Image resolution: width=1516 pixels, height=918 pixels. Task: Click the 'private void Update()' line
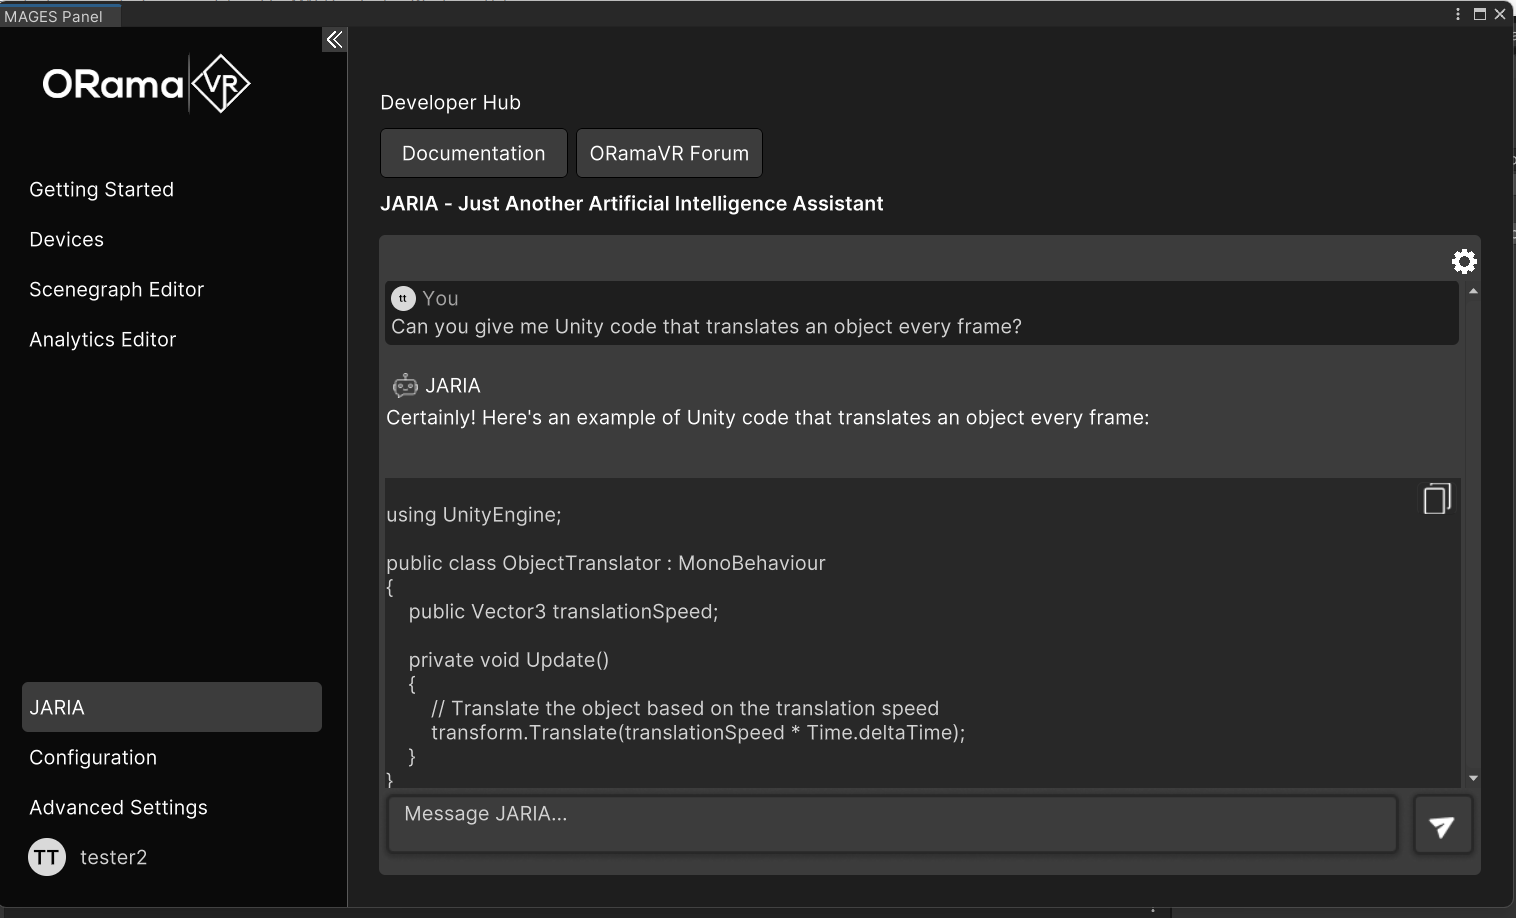[509, 660]
